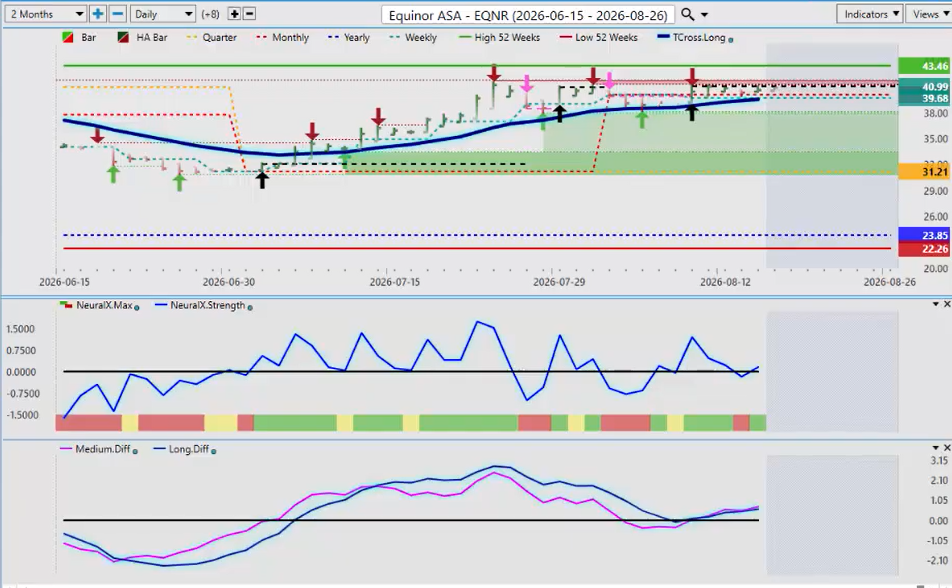Click the 2026-06-15 date axis label

(64, 282)
